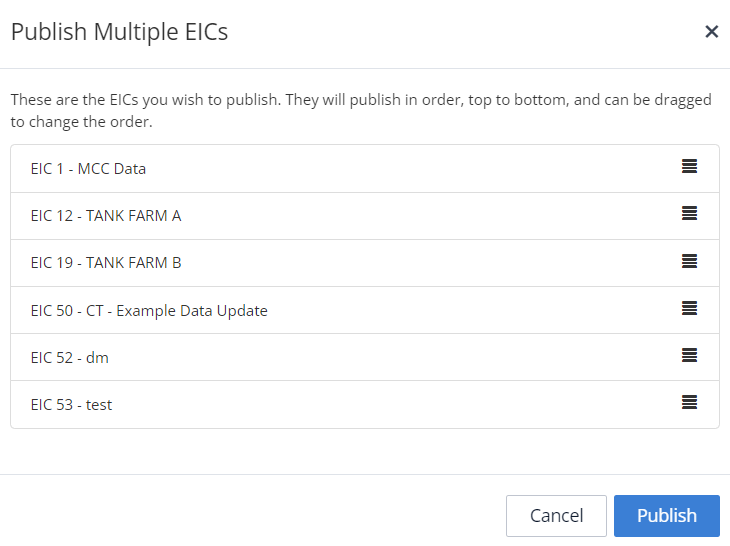
Task: Grab the drag handle for EIC 1 - MCC Data
Action: (689, 166)
